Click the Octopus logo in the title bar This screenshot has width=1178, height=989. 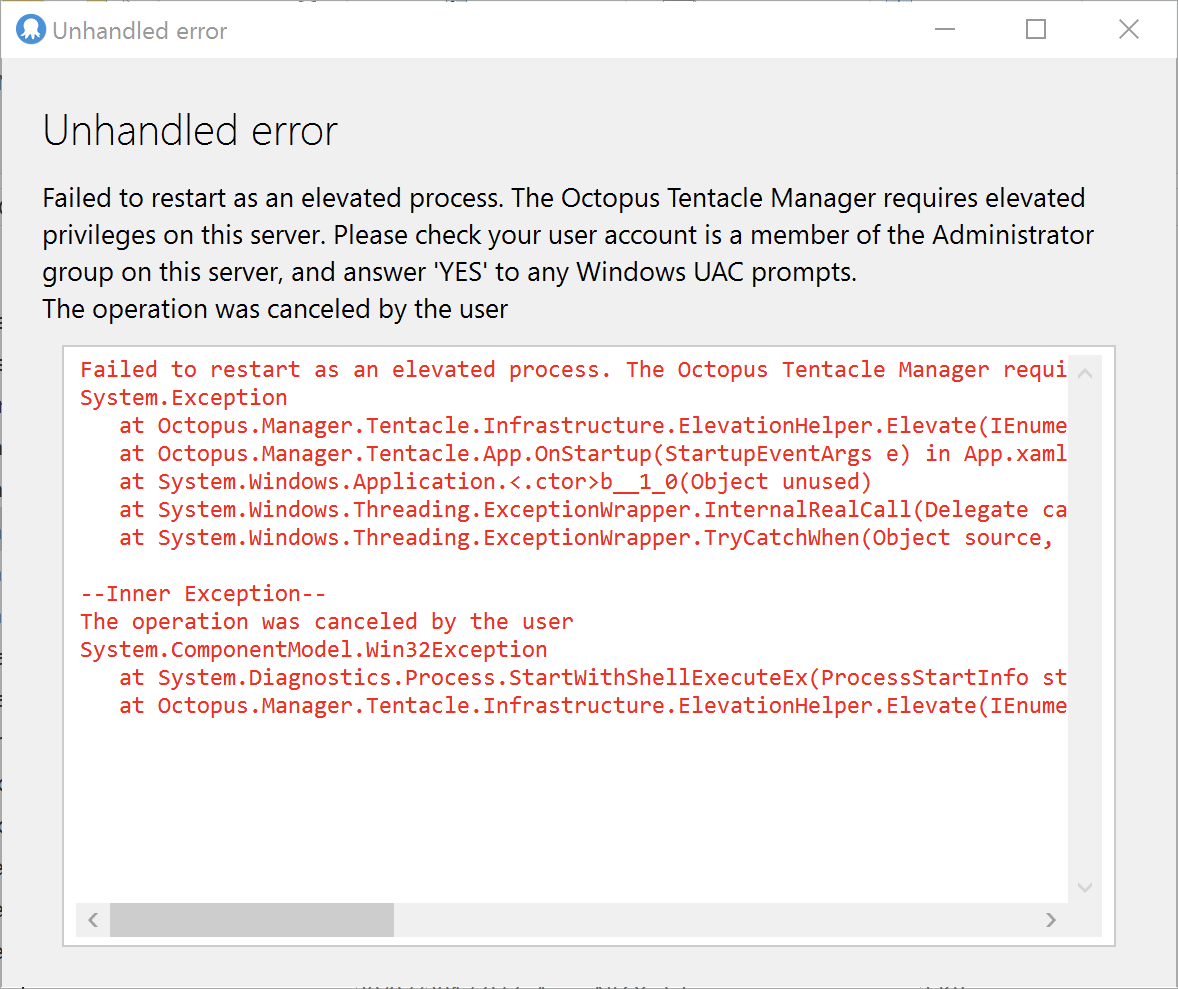point(31,29)
